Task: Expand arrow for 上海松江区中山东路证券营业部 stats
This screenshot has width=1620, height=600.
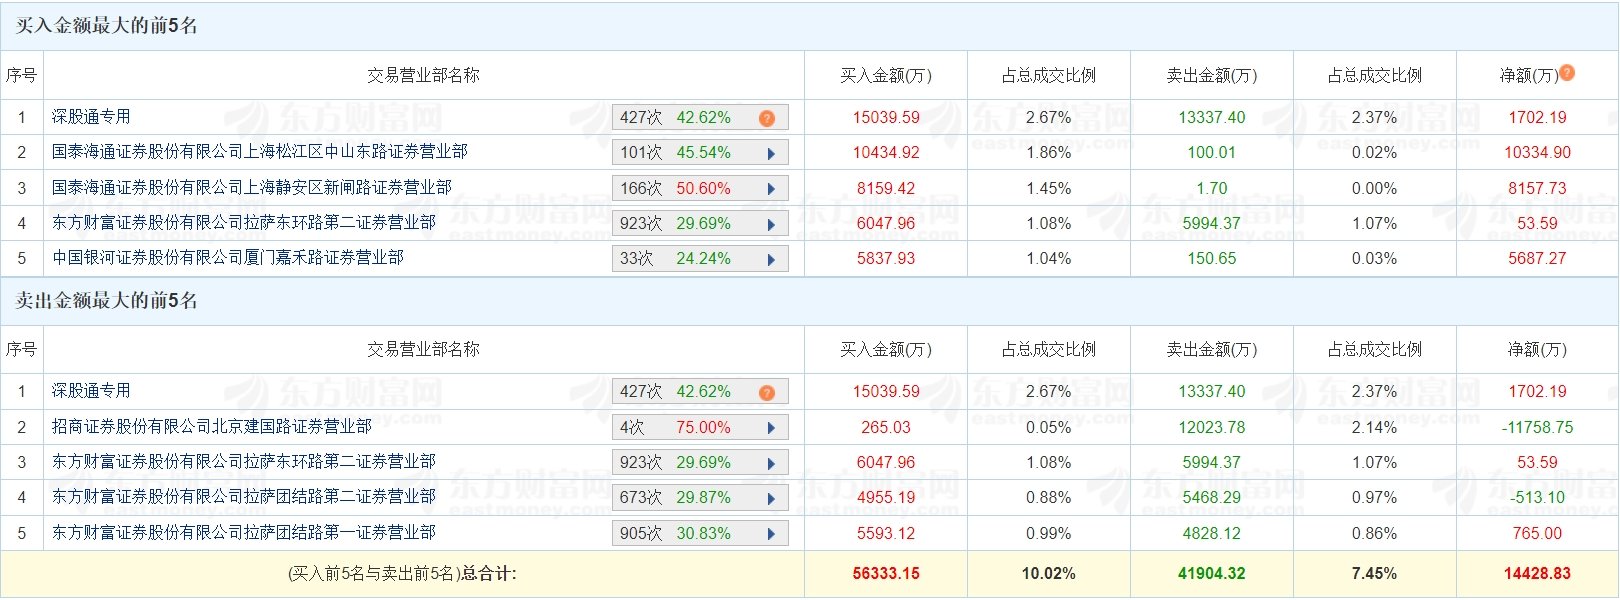Action: tap(771, 154)
